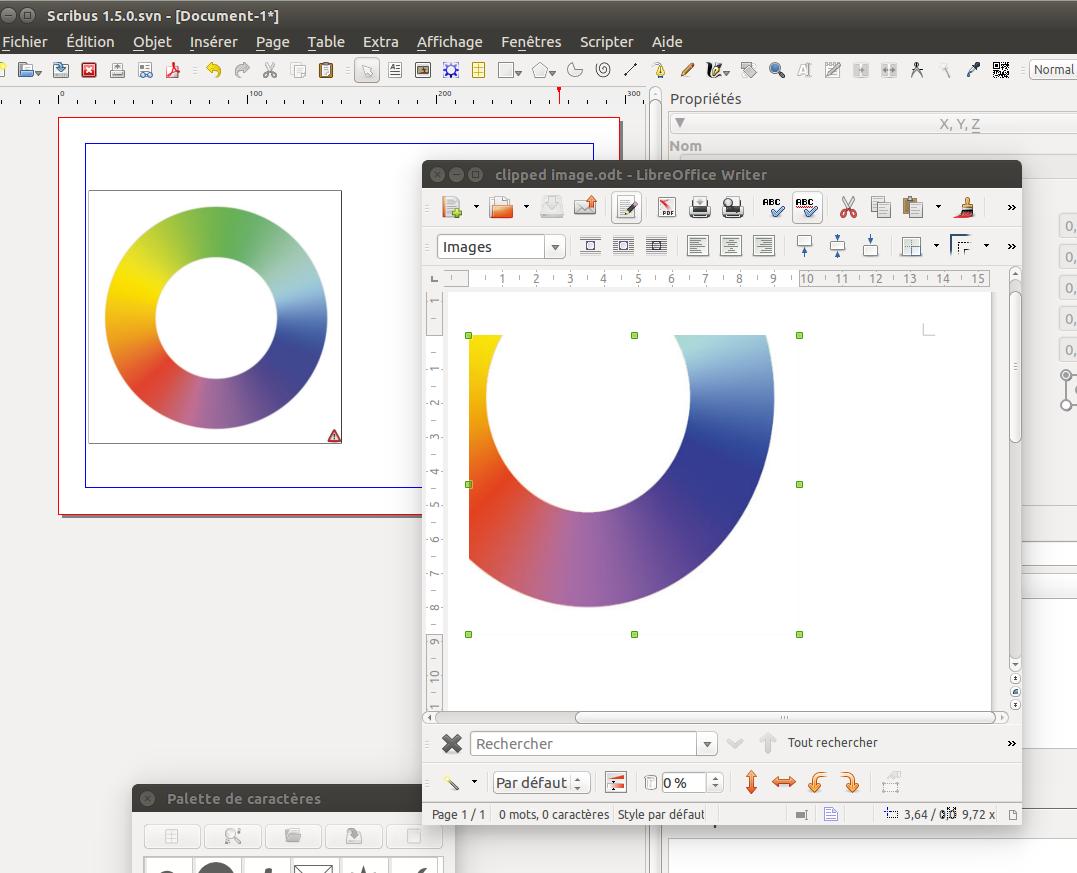Toggle the Scribus selection arrow tool
1077x873 pixels.
(x=367, y=70)
